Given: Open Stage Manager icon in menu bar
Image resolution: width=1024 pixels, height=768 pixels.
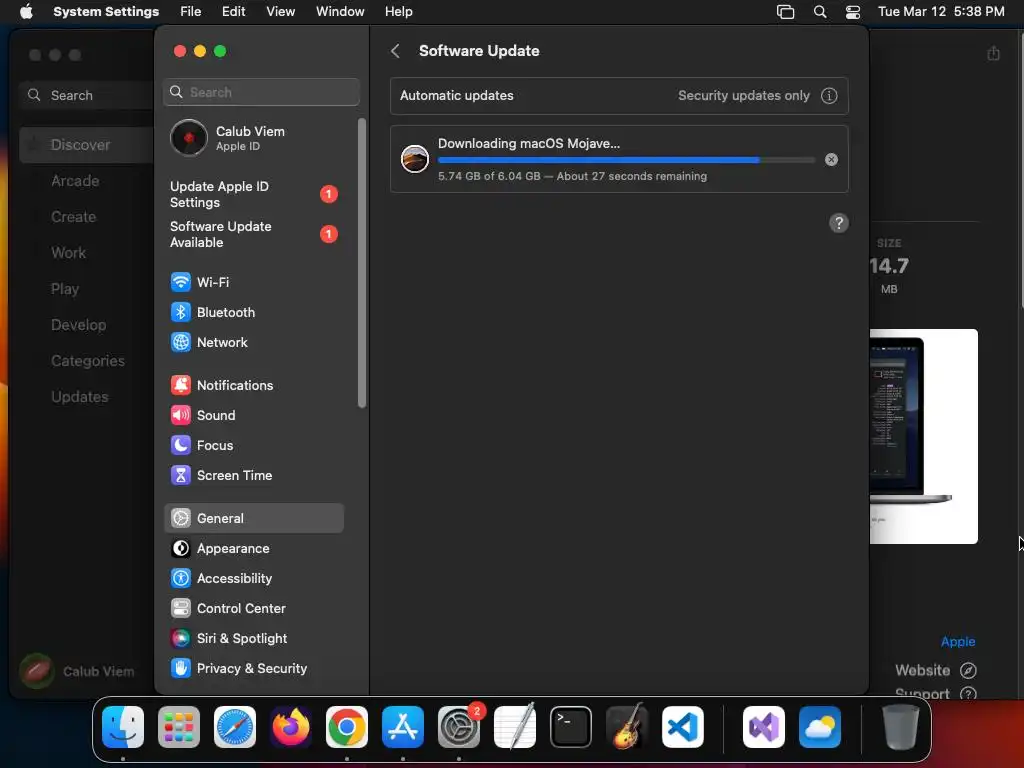Looking at the screenshot, I should (x=786, y=12).
